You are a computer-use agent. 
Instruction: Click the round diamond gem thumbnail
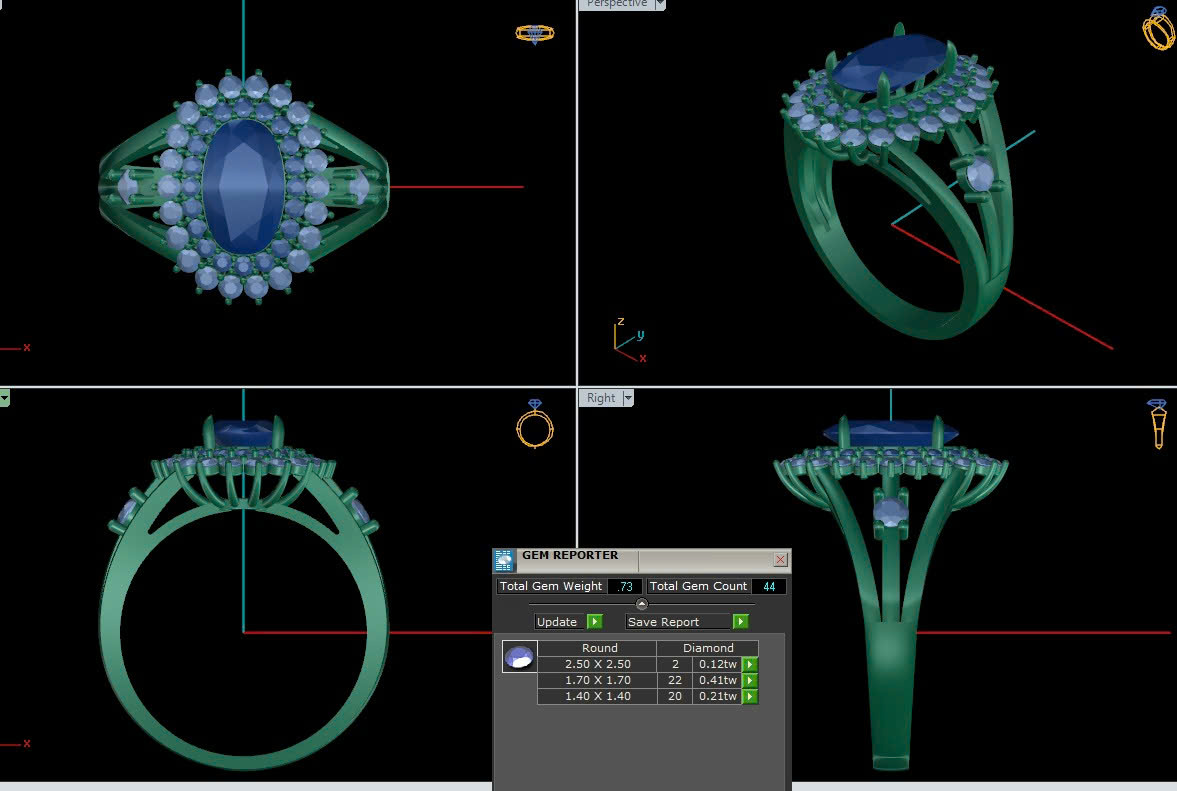pyautogui.click(x=519, y=657)
